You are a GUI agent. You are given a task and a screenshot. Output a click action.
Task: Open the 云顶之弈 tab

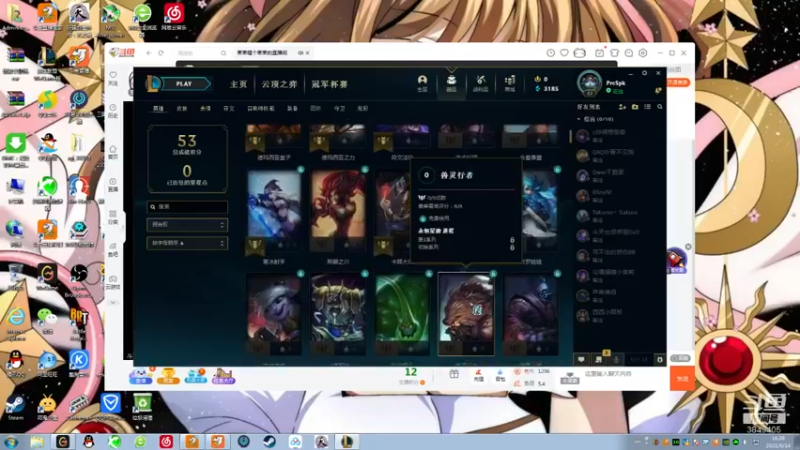(279, 84)
